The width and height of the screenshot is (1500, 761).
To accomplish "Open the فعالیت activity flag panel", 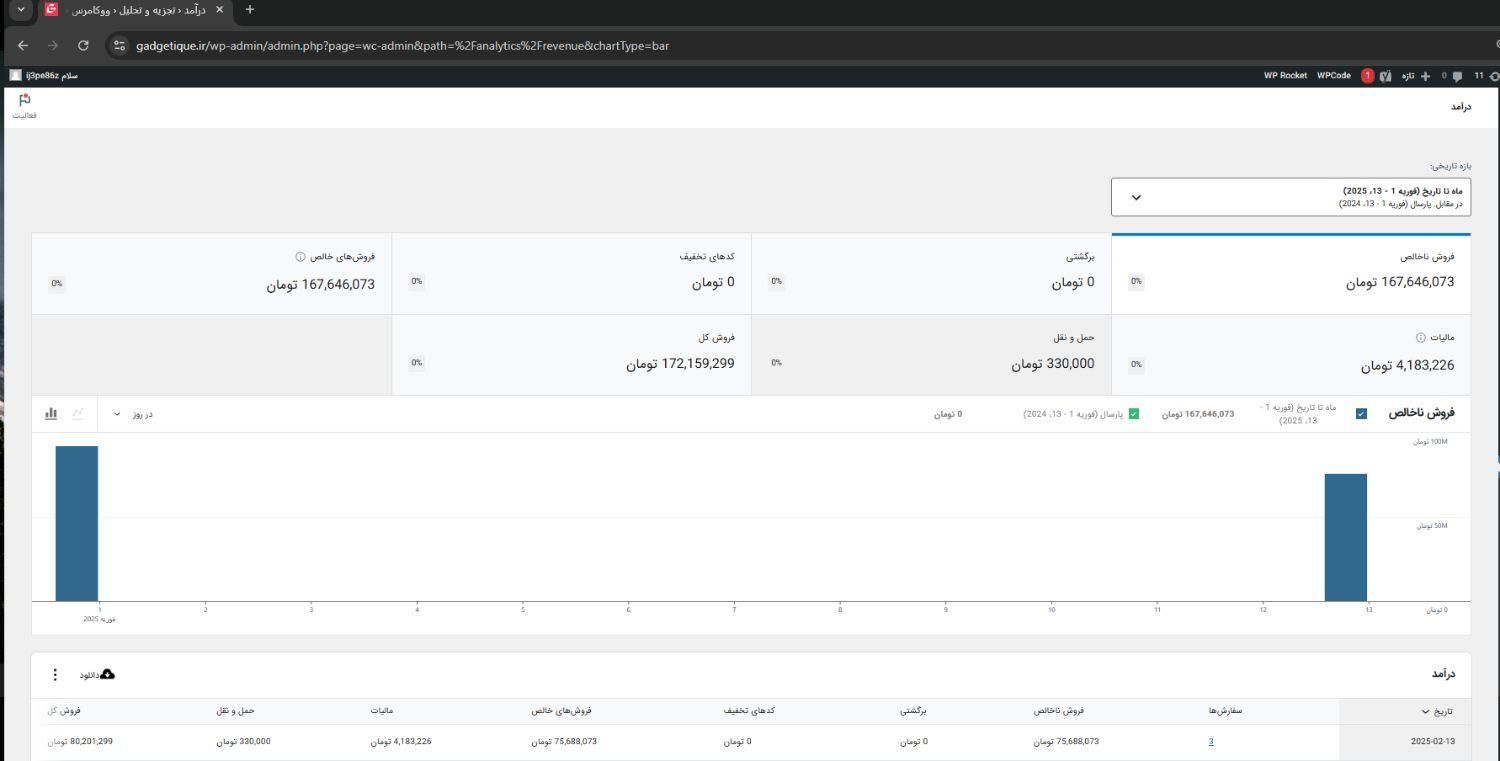I will pos(25,105).
